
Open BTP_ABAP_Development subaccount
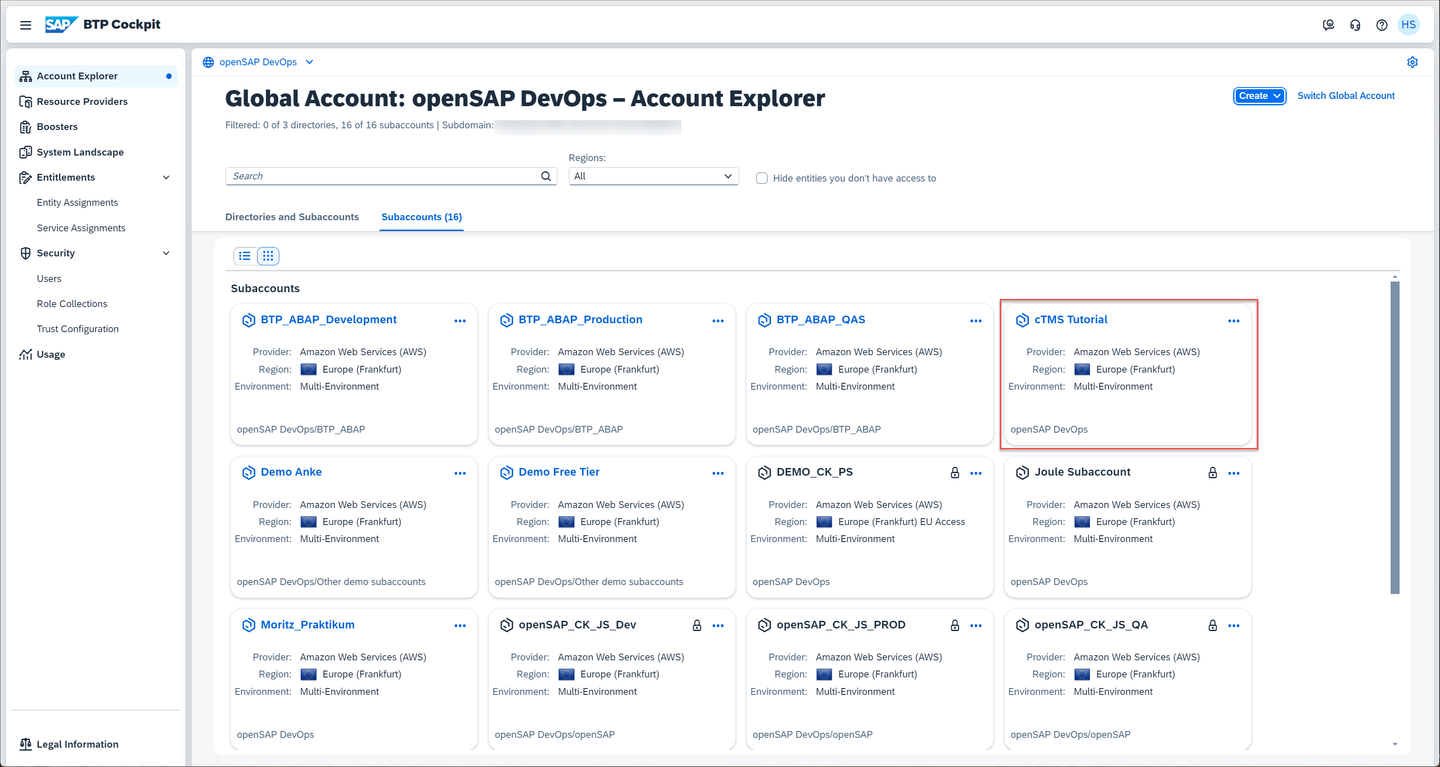pyautogui.click(x=329, y=320)
